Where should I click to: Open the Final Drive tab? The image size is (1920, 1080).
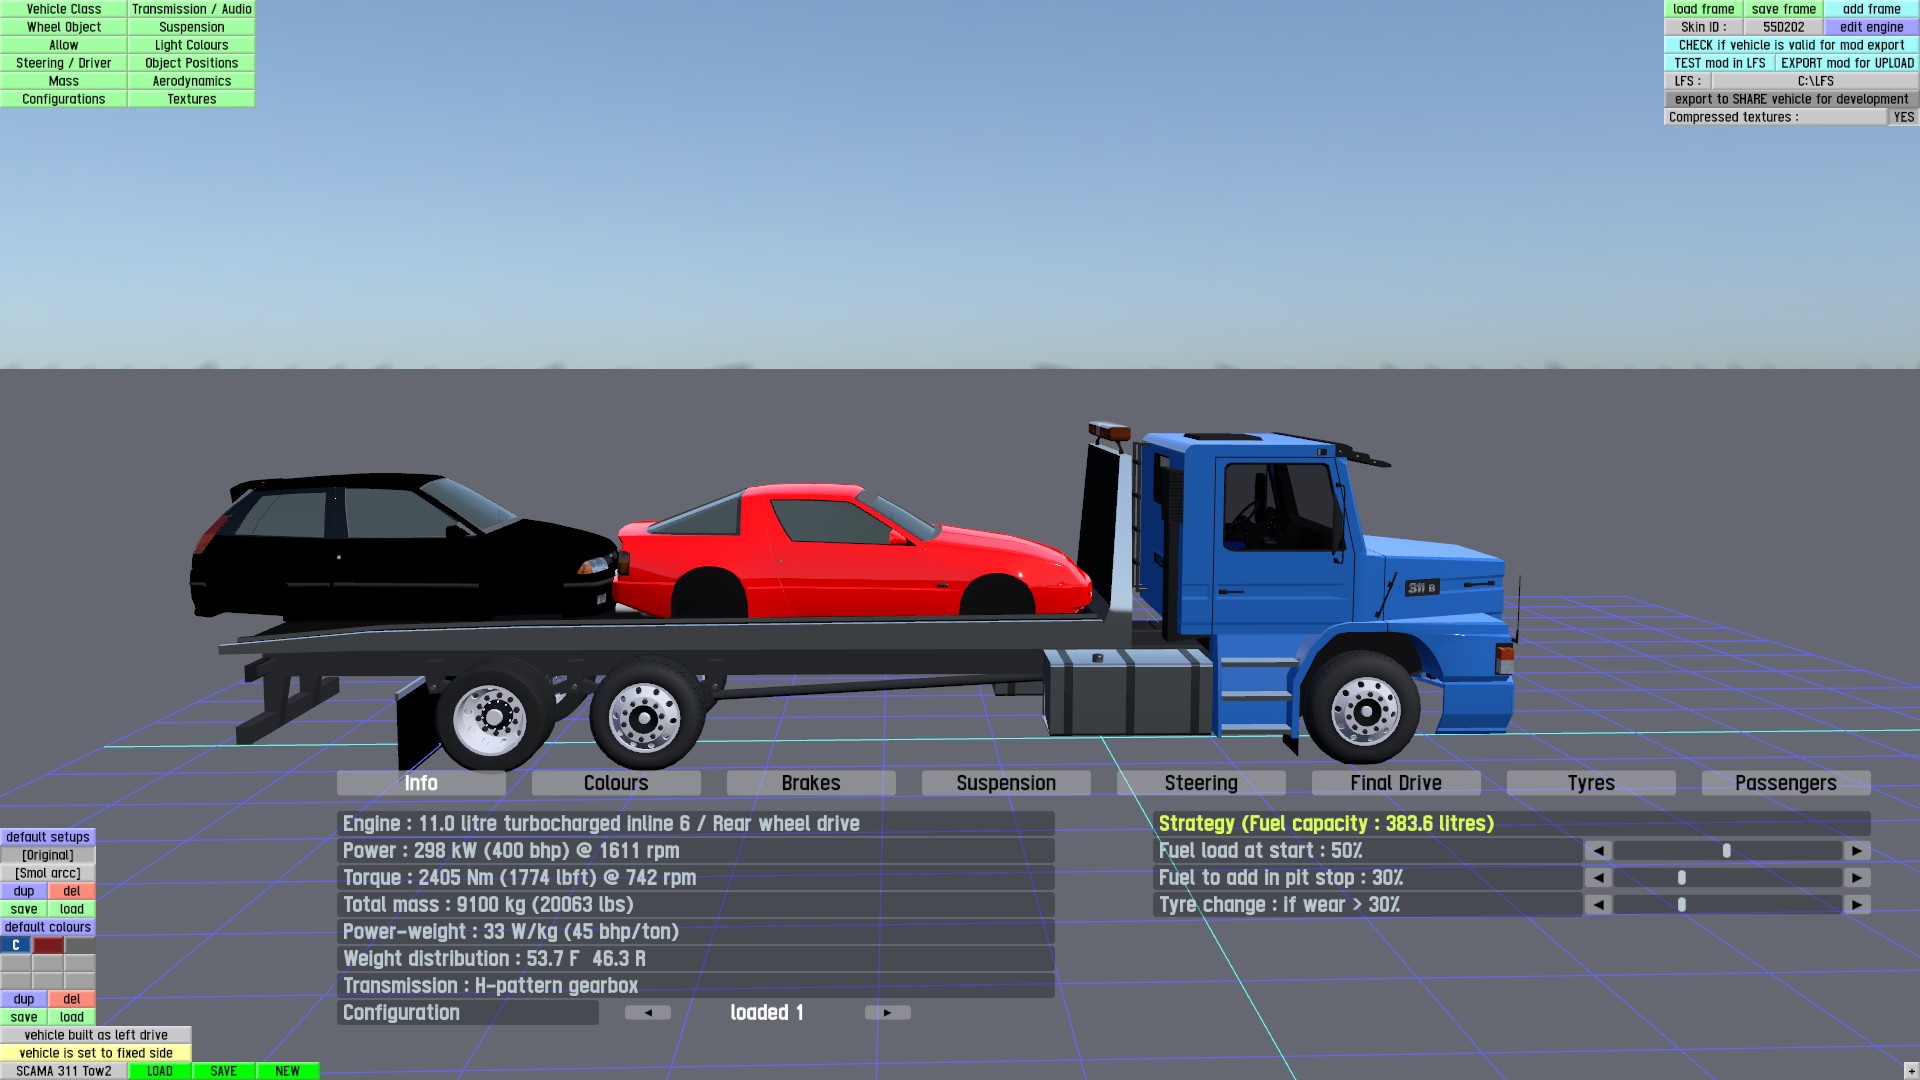coord(1395,783)
